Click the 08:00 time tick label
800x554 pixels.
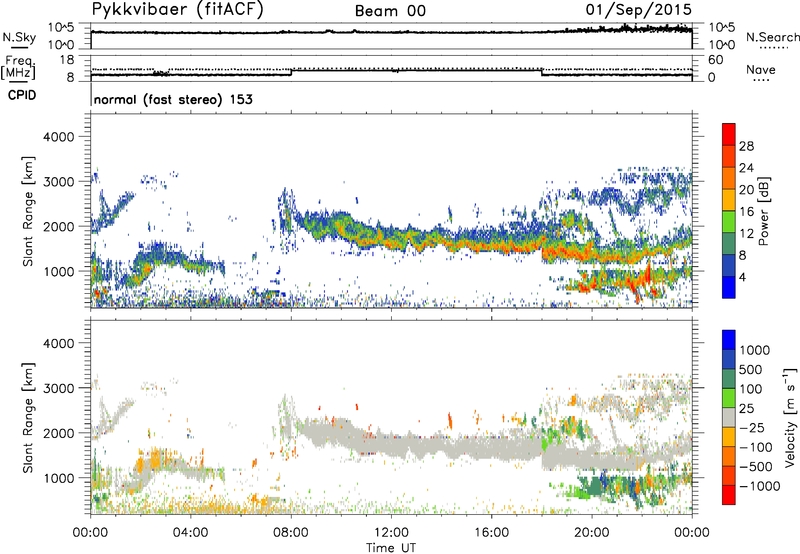coord(291,533)
